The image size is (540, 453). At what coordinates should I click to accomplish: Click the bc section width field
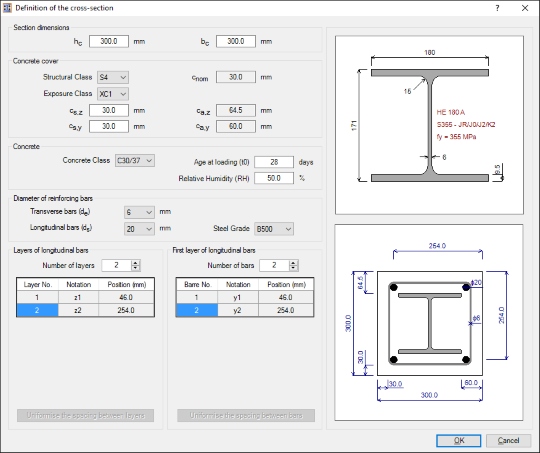click(x=236, y=41)
